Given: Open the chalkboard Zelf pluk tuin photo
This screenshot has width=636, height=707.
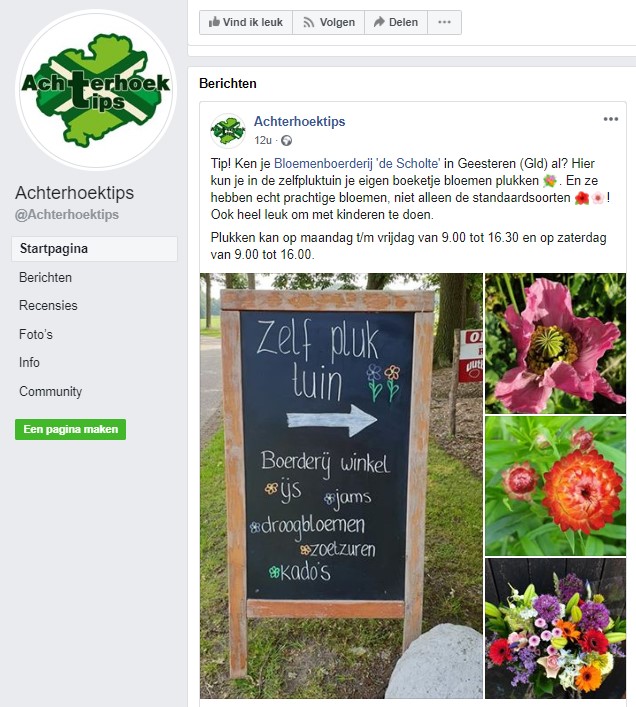Looking at the screenshot, I should coord(341,486).
